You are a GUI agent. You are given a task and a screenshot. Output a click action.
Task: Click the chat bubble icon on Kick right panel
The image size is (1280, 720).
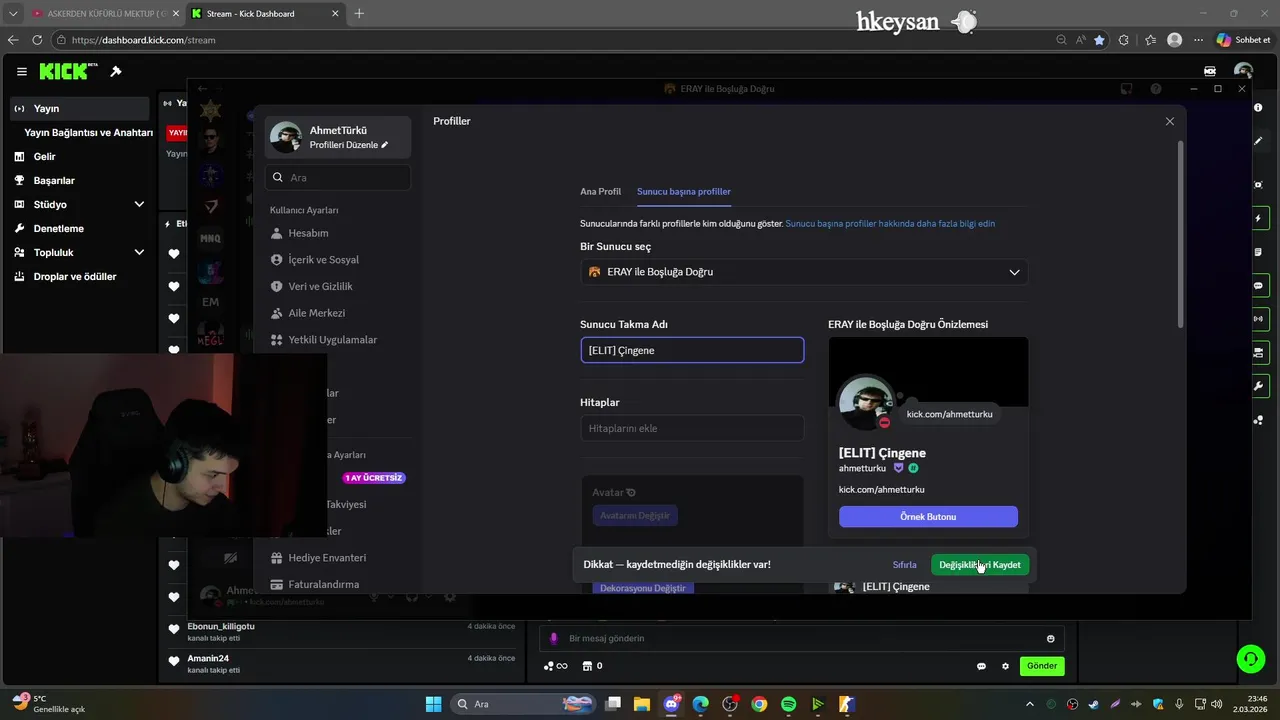(x=1258, y=285)
